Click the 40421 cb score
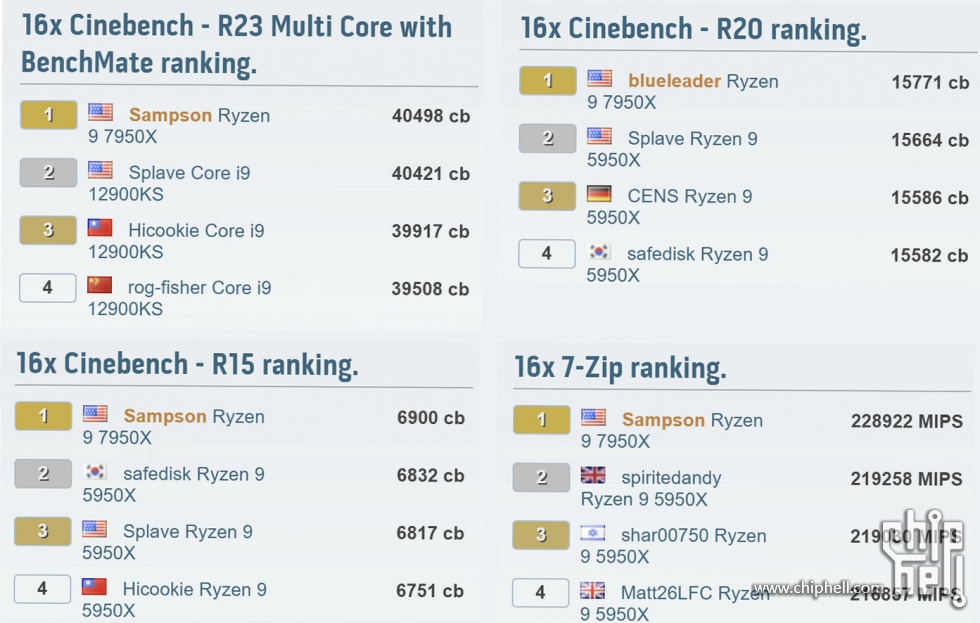Image resolution: width=980 pixels, height=623 pixels. point(431,173)
